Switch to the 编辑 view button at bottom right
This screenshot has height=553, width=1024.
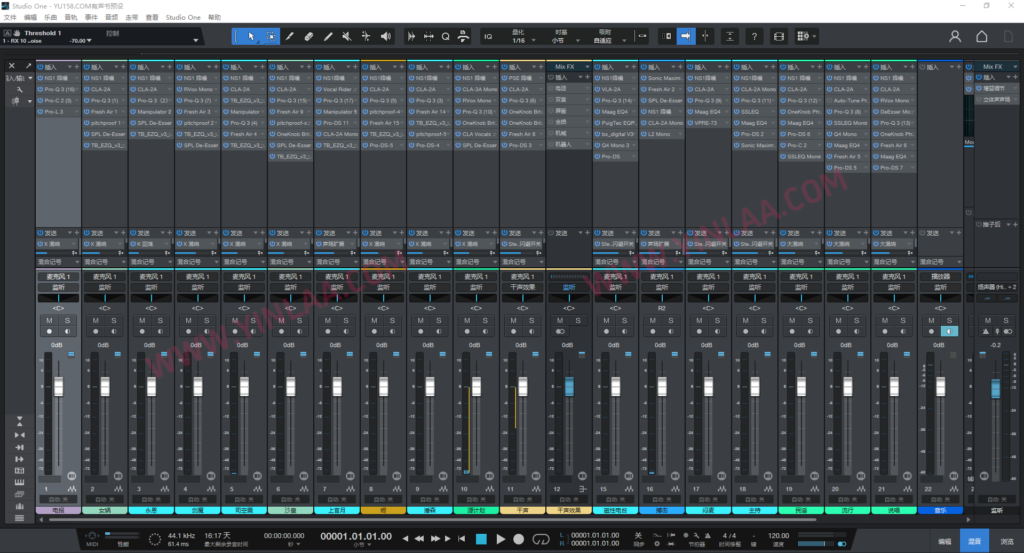click(945, 539)
